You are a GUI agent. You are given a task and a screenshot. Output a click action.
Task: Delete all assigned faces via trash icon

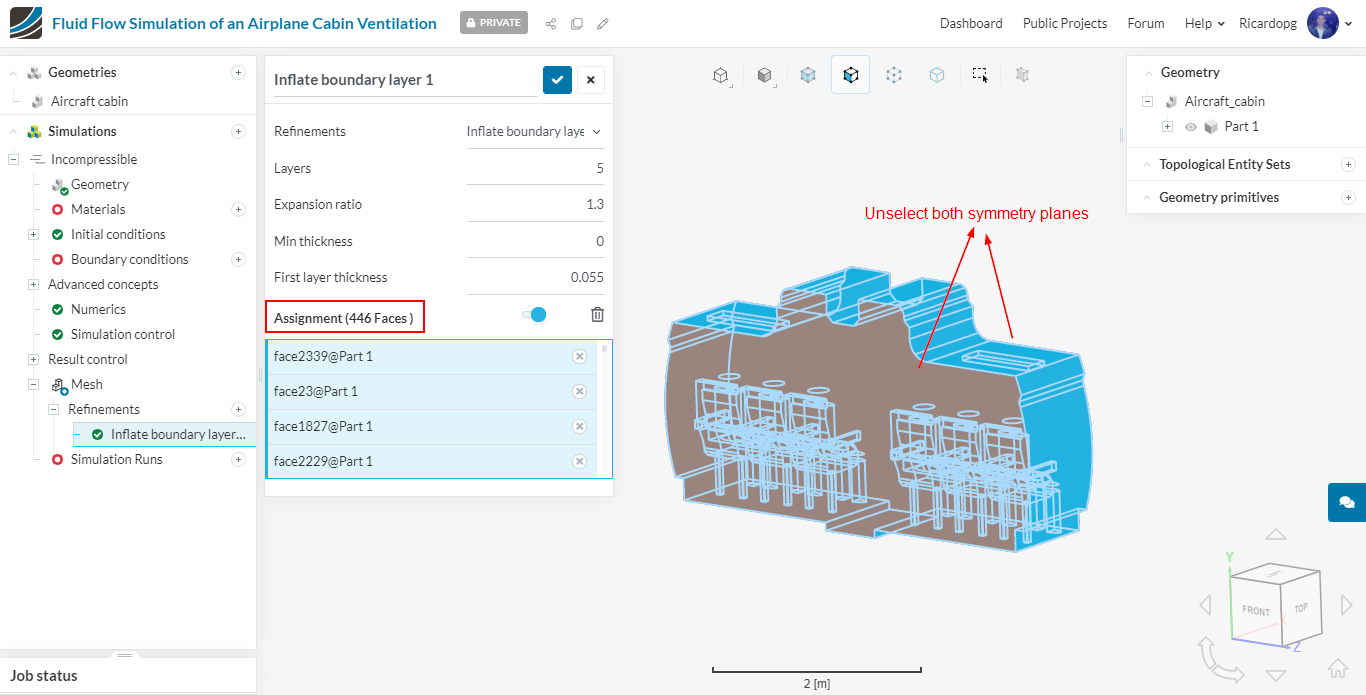point(597,315)
